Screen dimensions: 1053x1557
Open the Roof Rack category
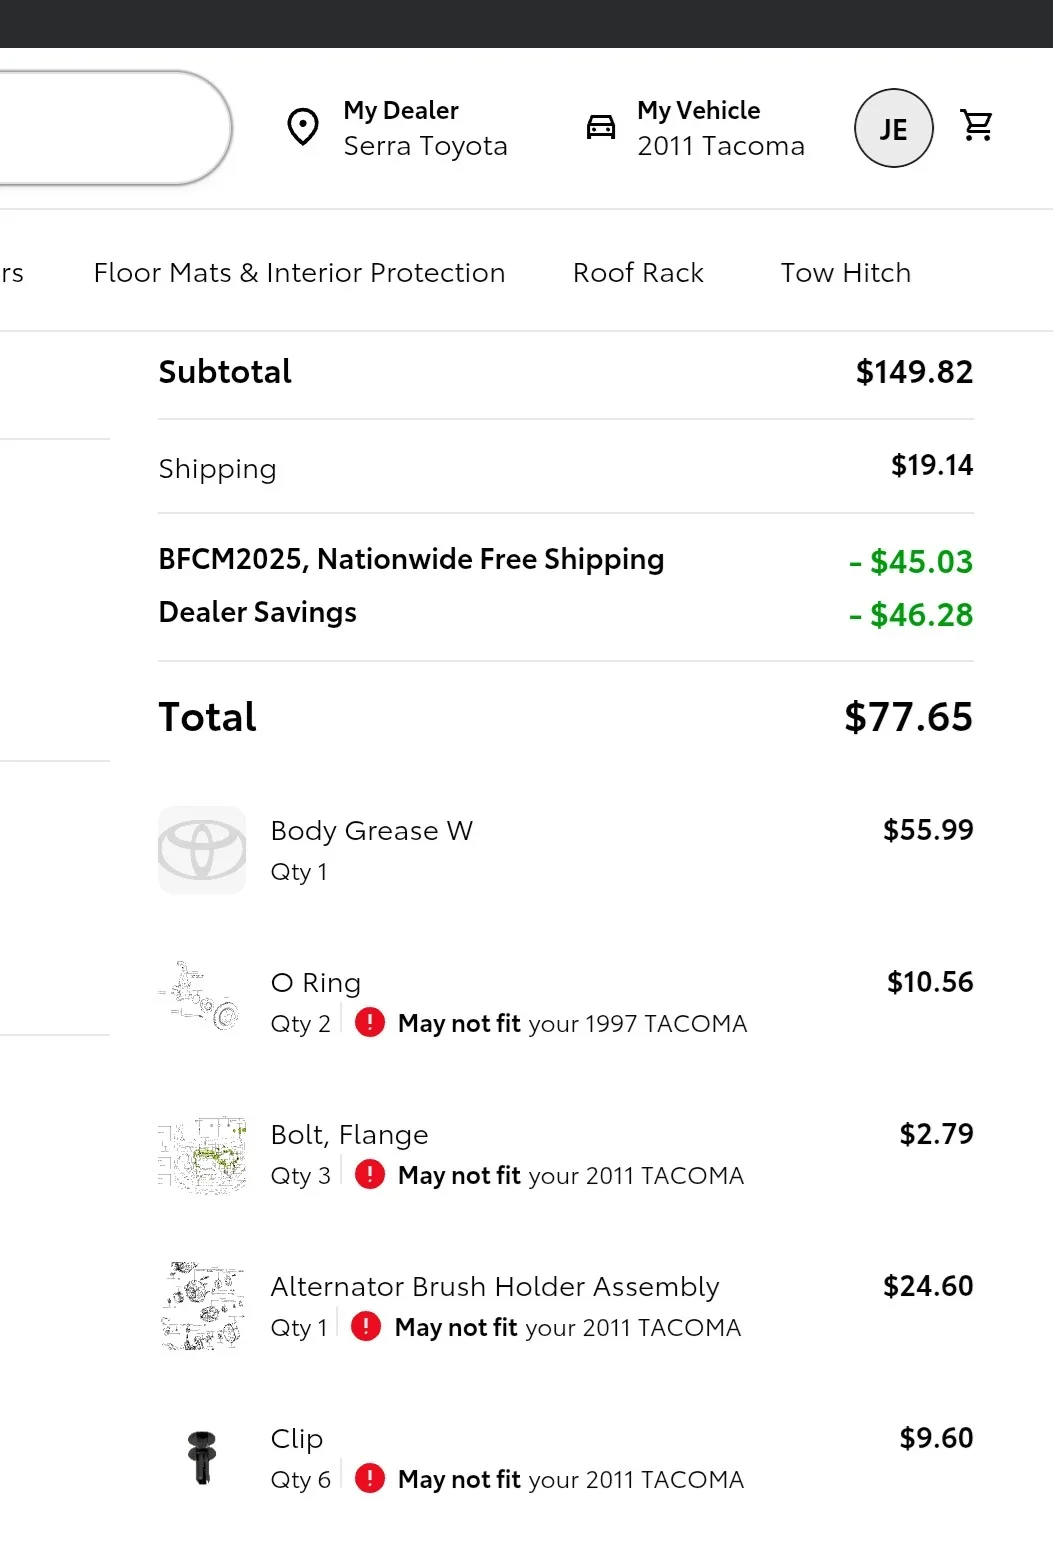coord(638,273)
